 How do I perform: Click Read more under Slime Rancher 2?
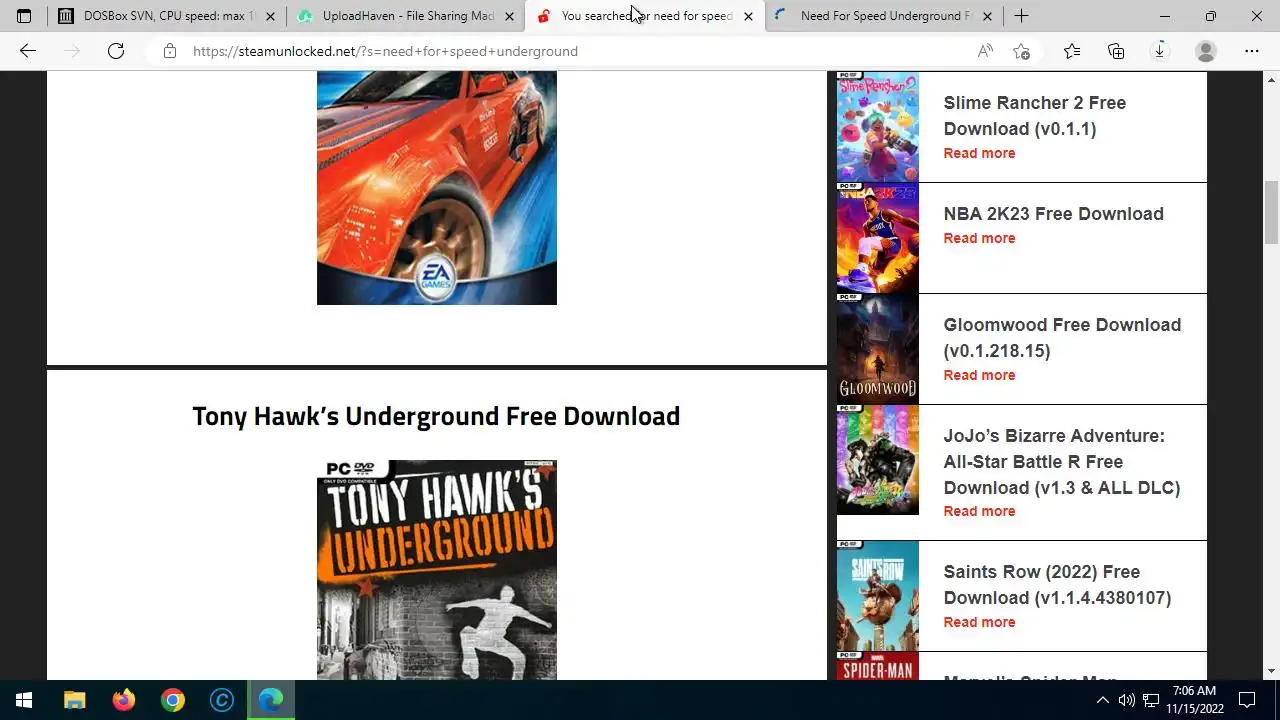point(979,153)
